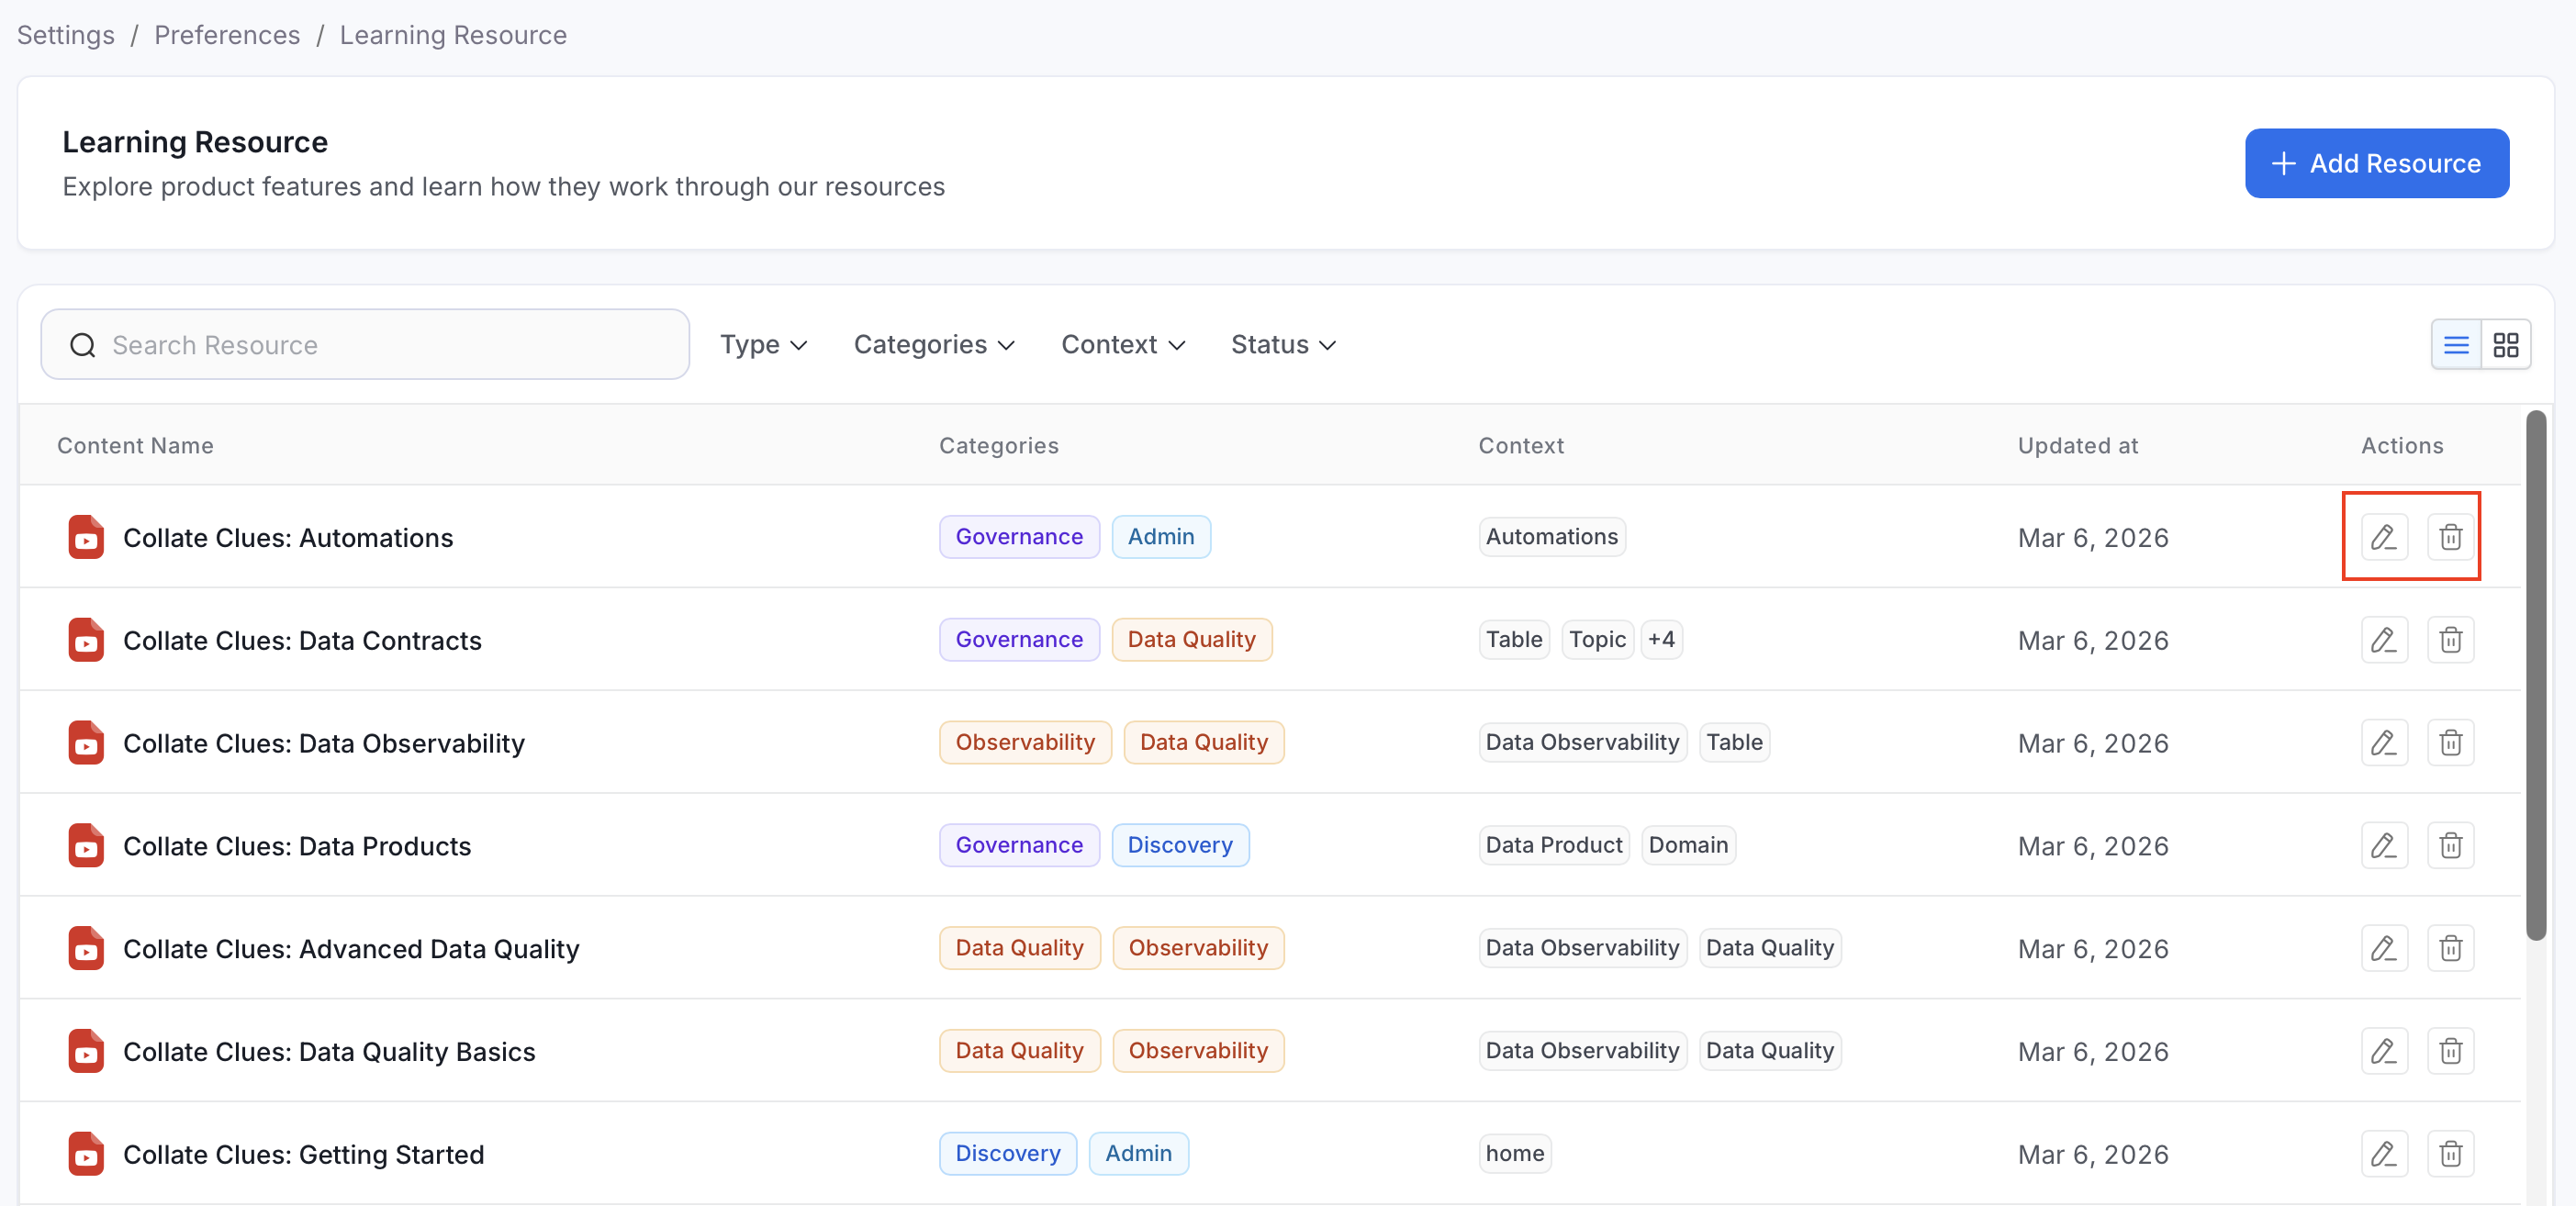Image resolution: width=2576 pixels, height=1206 pixels.
Task: Click the video icon beside Data Quality Basics
Action: [86, 1051]
